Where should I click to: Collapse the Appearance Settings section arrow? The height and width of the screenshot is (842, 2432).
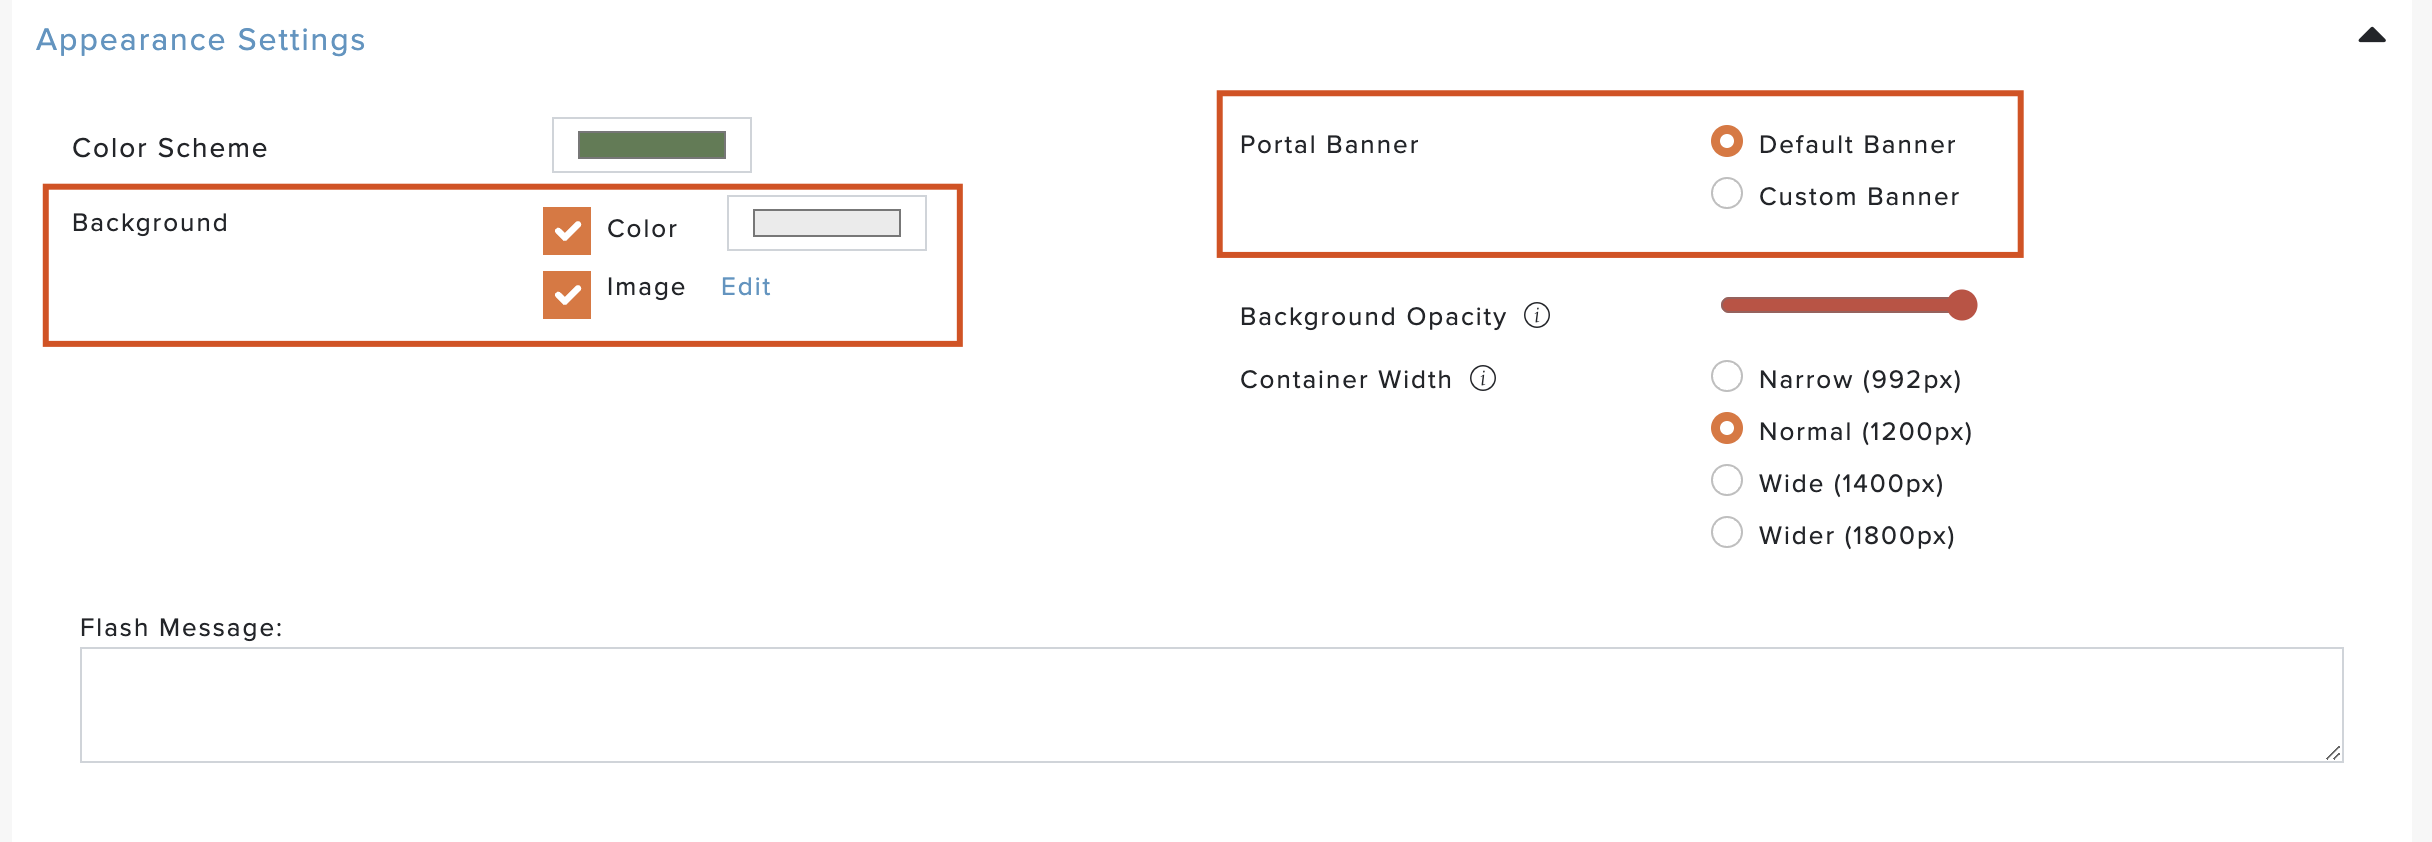(x=2371, y=36)
